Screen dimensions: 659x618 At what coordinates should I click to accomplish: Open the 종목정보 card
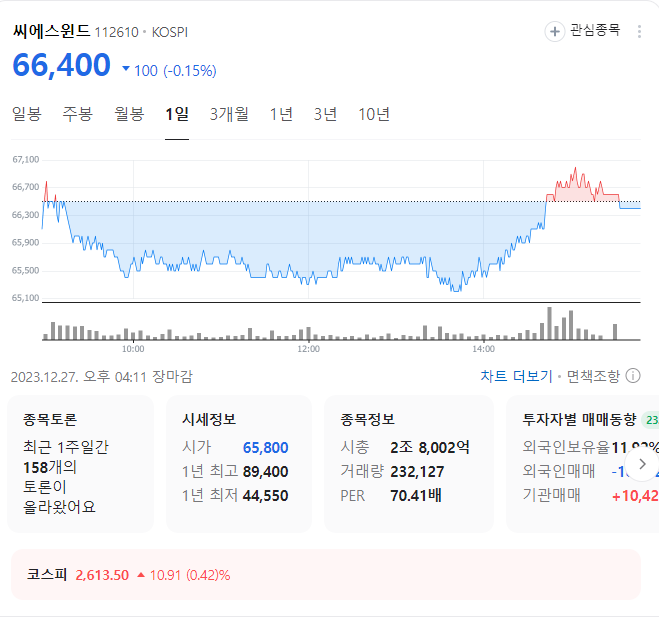point(409,464)
